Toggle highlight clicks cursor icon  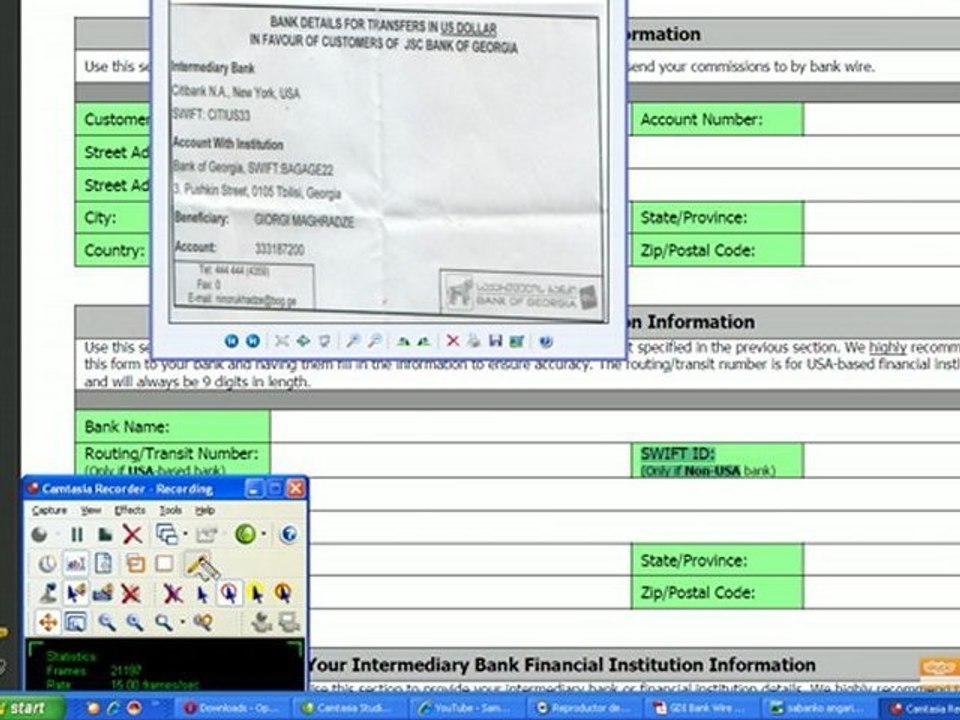(x=229, y=593)
